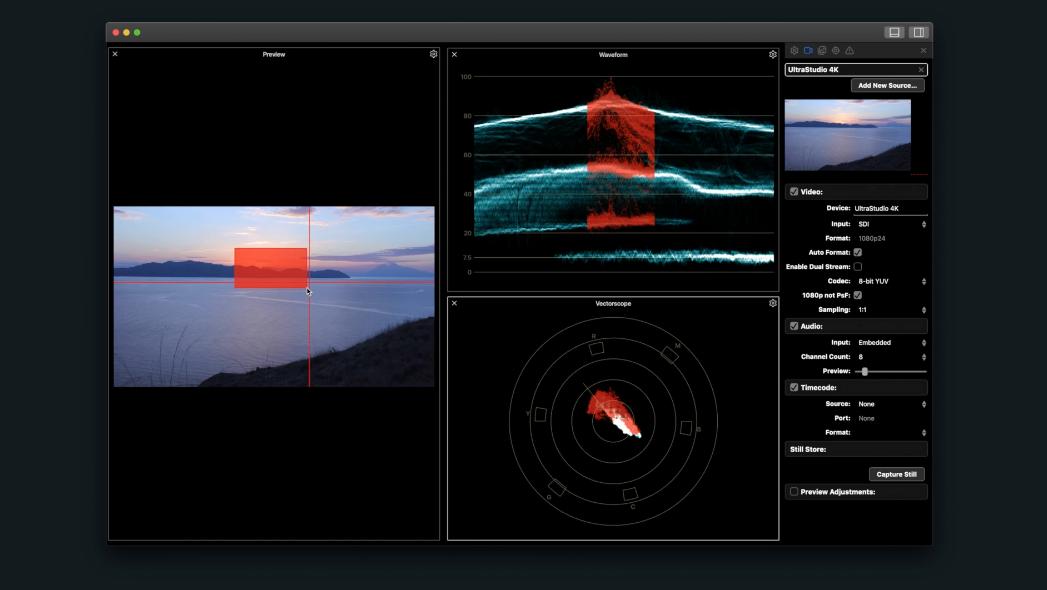Viewport: 1047px width, 590px height.
Task: Open the video Input SDI dropdown
Action: [890, 224]
